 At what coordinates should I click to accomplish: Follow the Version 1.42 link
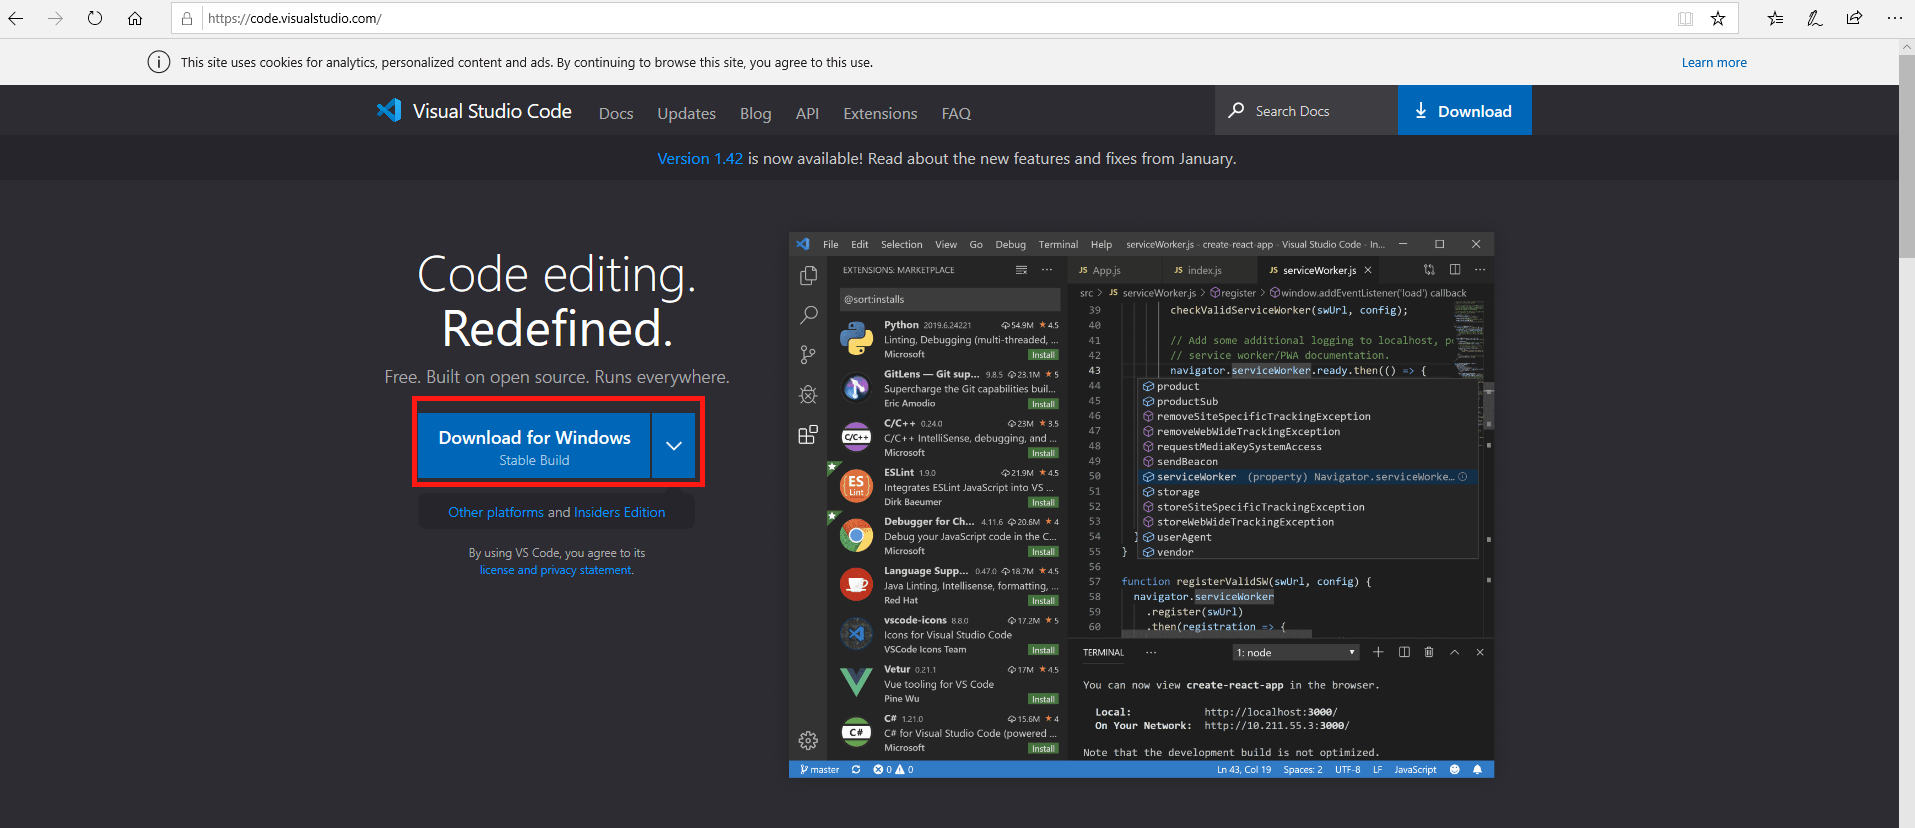[700, 158]
